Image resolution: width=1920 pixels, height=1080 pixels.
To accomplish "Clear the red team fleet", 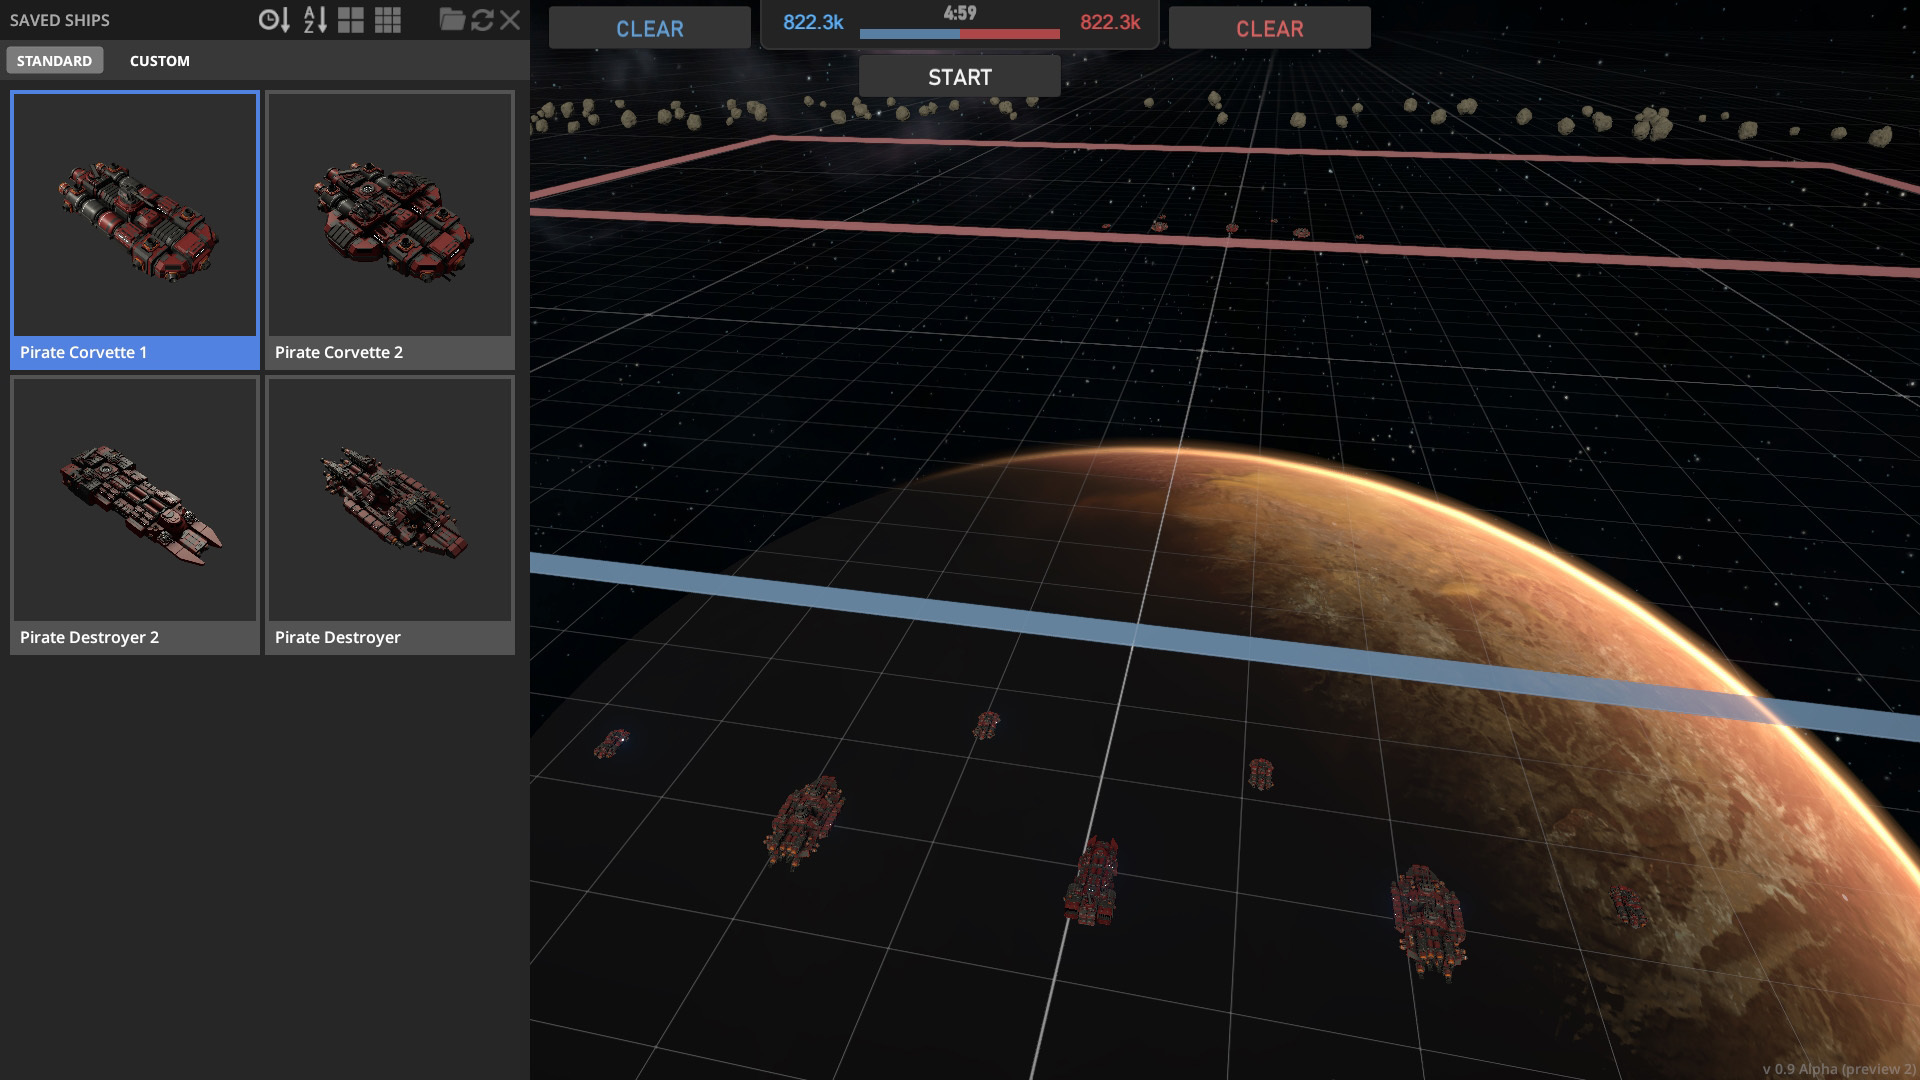I will point(1270,28).
